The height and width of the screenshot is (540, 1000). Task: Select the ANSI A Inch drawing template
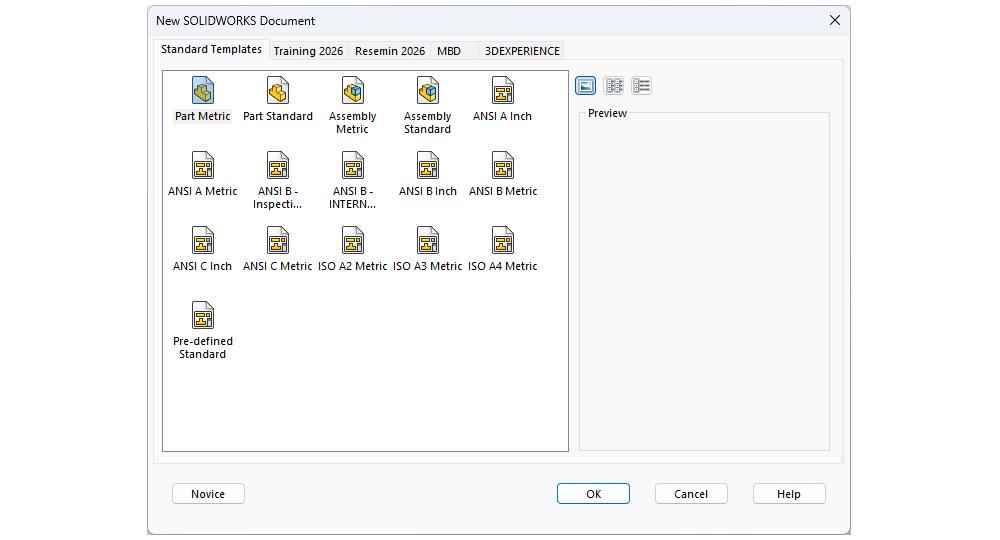tap(503, 91)
